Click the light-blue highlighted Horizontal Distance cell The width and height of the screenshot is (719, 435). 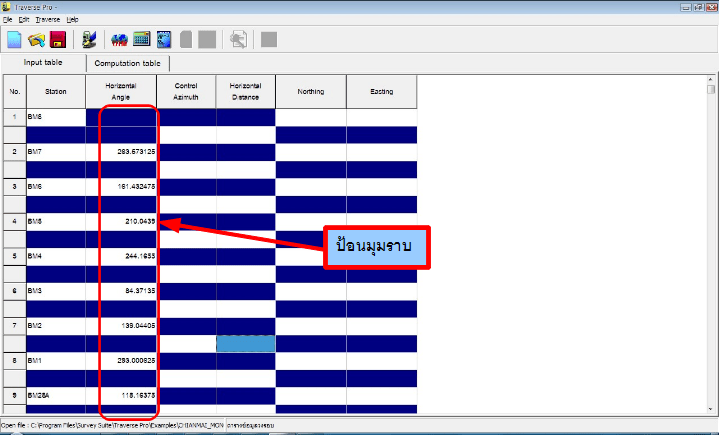(x=245, y=344)
